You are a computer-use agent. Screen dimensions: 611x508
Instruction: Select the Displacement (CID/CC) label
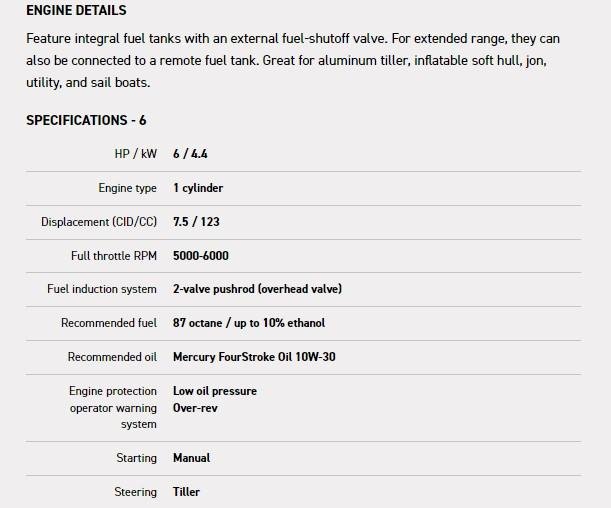[x=99, y=222]
